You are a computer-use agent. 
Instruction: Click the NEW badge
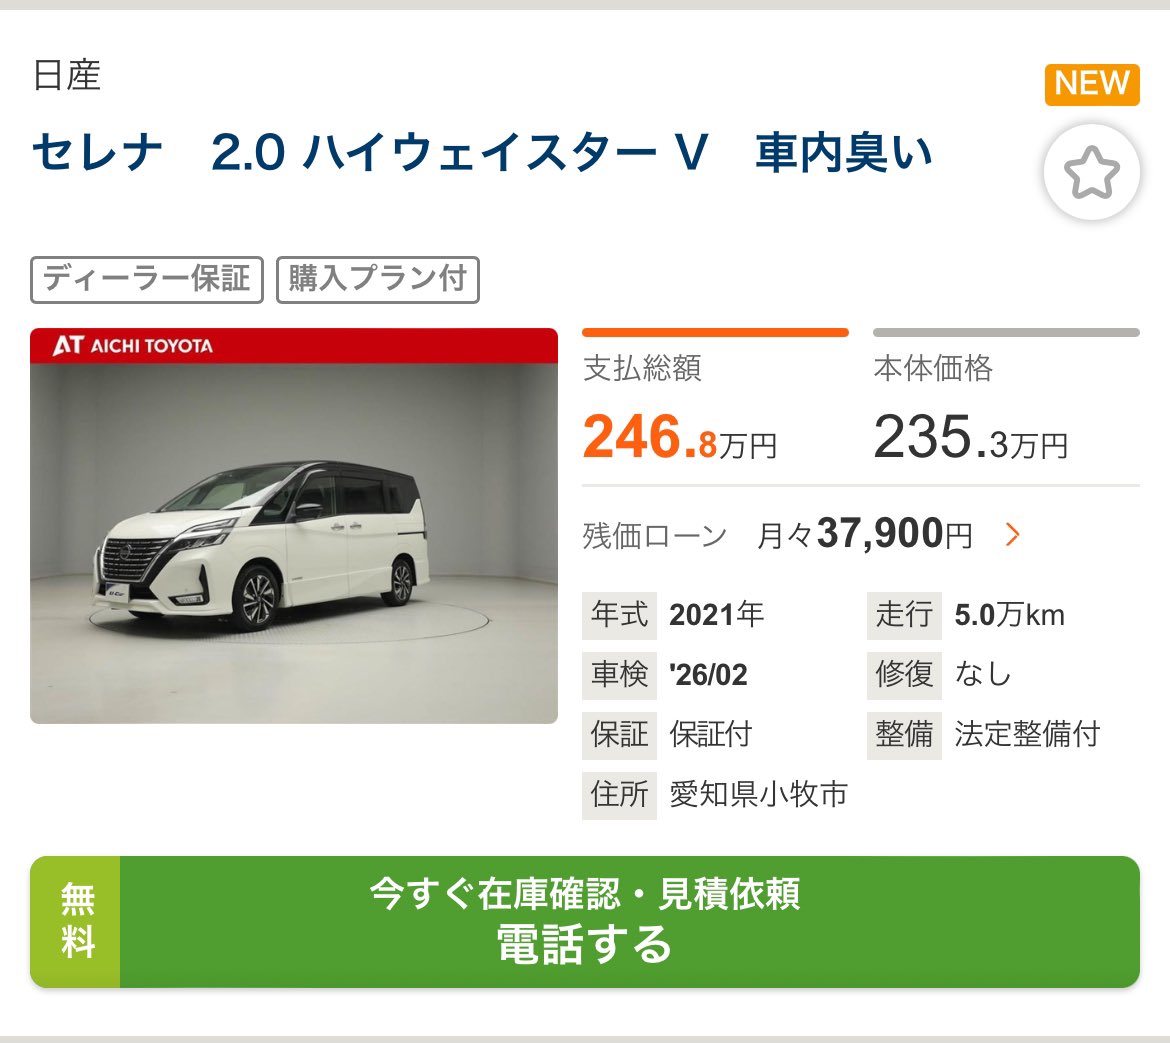1092,84
